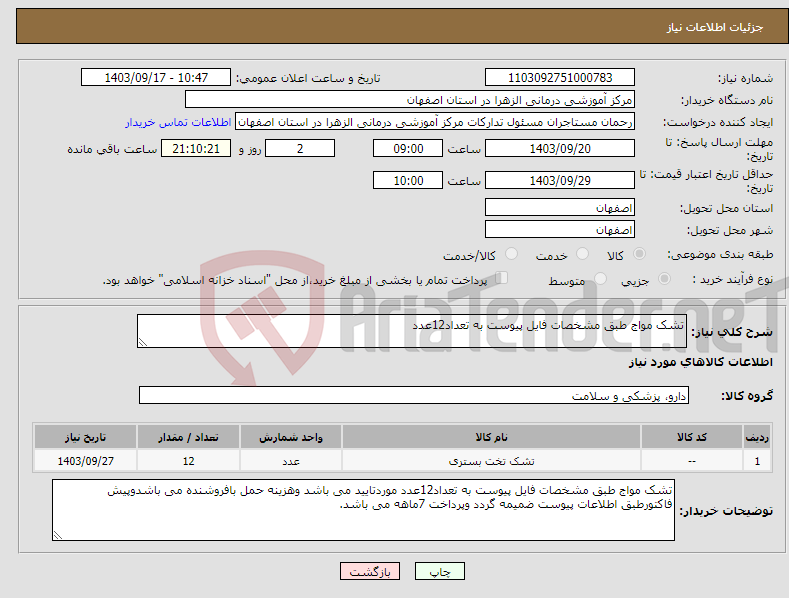Image resolution: width=789 pixels, height=598 pixels.
Task: Click the کد کالا column header
Action: (691, 437)
